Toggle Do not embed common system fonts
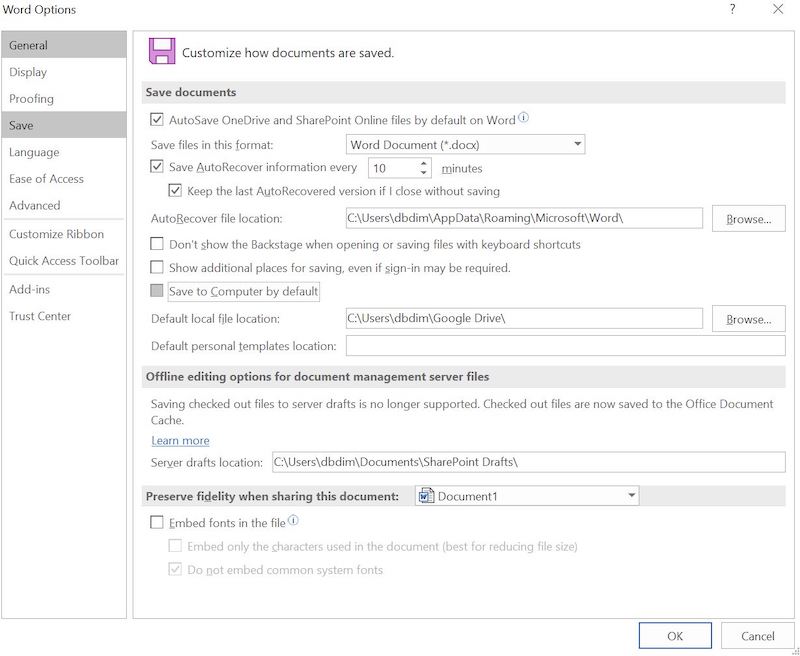The image size is (800, 656). [175, 569]
